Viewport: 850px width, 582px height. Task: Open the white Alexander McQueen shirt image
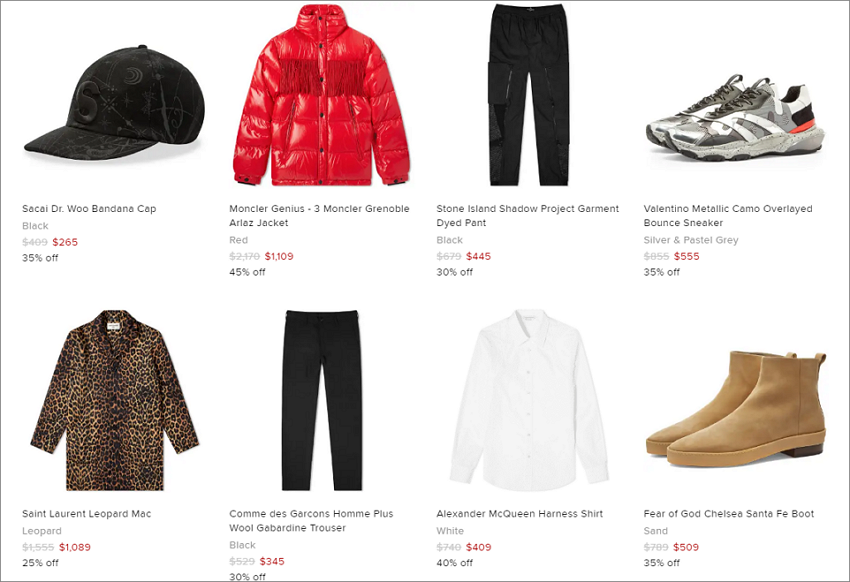pyautogui.click(x=529, y=397)
